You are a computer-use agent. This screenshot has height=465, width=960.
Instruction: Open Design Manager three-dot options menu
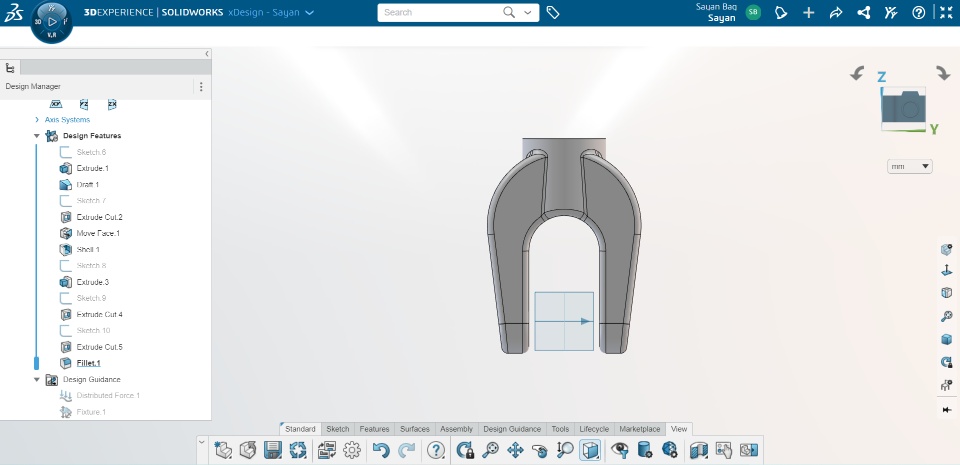(201, 87)
